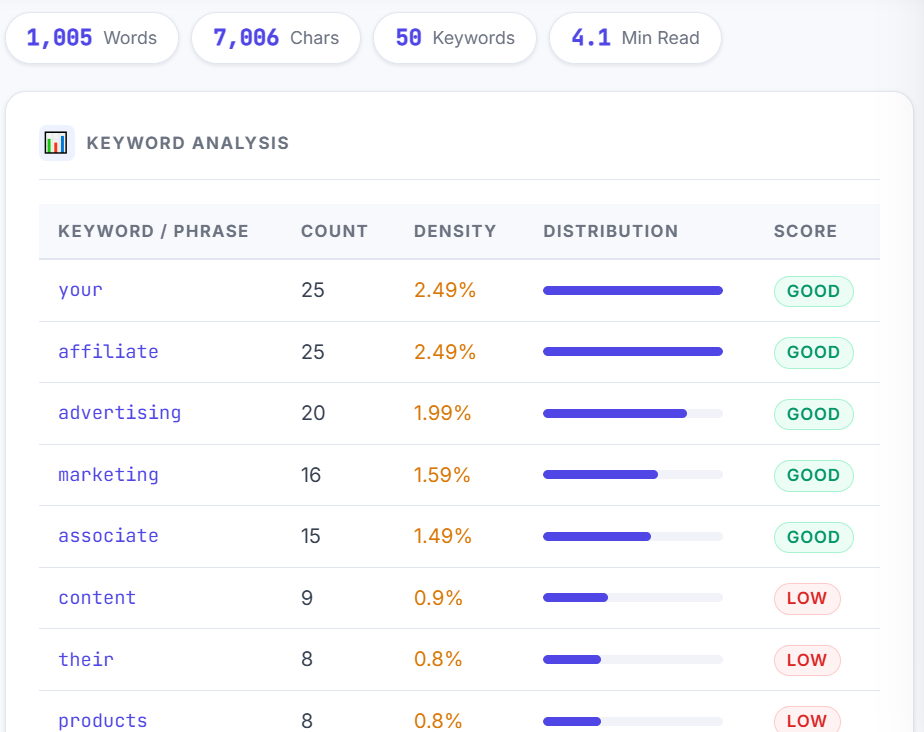This screenshot has width=924, height=732.
Task: Select the keyword "content"
Action: point(97,598)
